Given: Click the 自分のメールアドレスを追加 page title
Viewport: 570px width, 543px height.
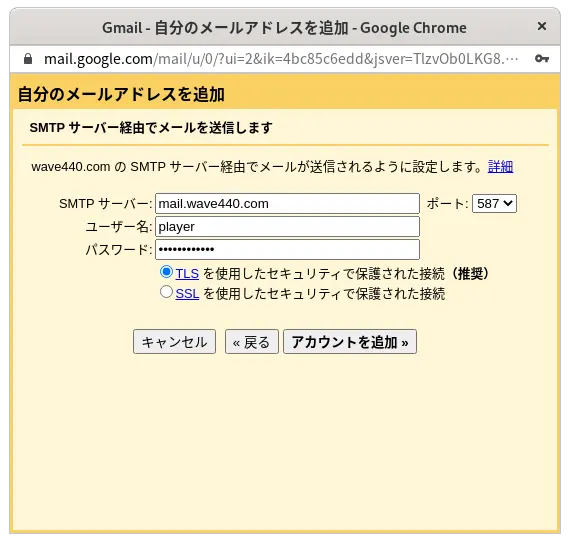Looking at the screenshot, I should (121, 94).
